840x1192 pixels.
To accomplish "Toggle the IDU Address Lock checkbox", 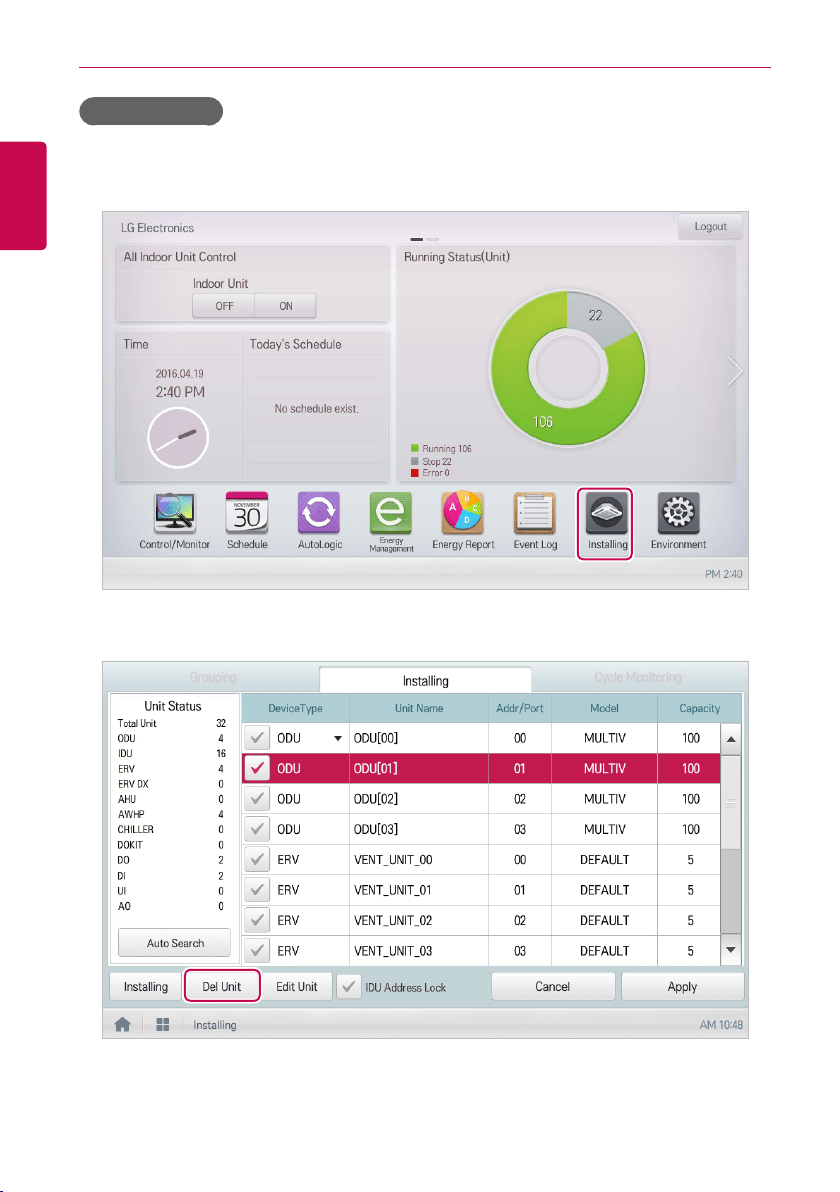I will point(348,987).
